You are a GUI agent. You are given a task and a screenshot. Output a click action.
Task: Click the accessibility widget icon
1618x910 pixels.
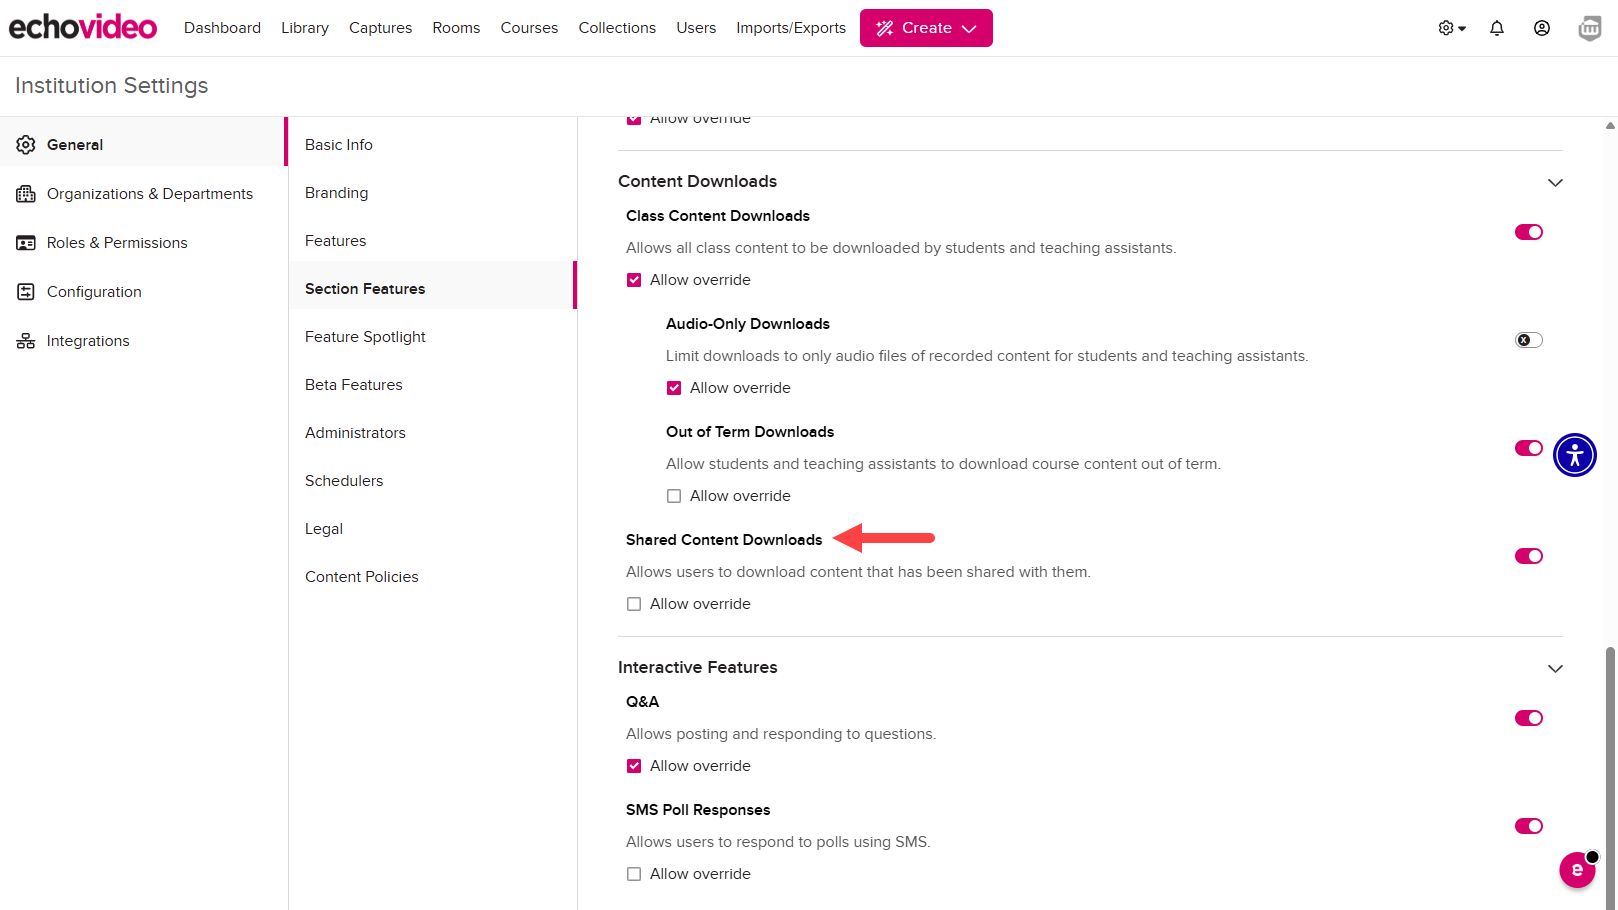[1574, 455]
